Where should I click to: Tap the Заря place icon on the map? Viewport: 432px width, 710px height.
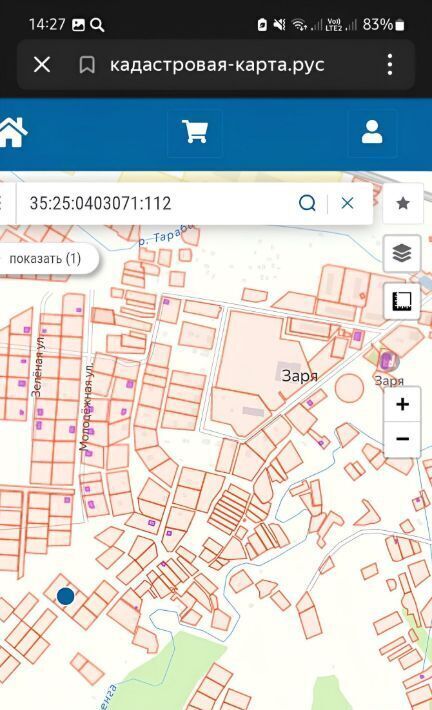pos(388,361)
